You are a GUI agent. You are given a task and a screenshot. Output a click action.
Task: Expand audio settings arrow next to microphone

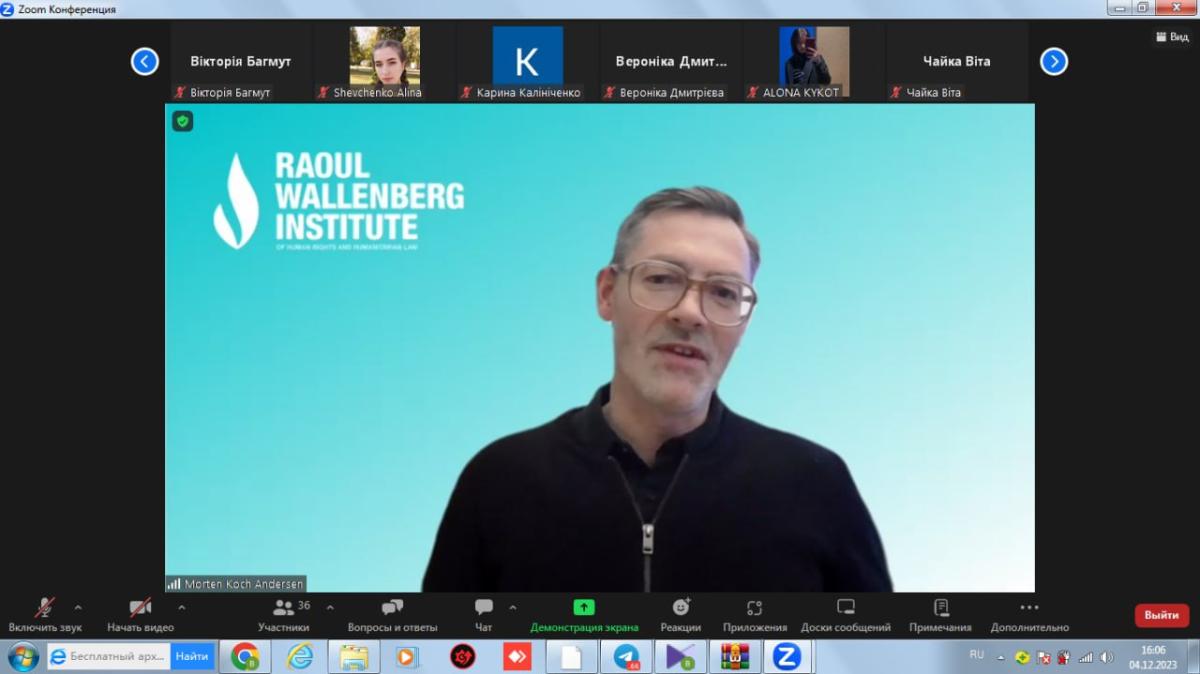[x=78, y=607]
